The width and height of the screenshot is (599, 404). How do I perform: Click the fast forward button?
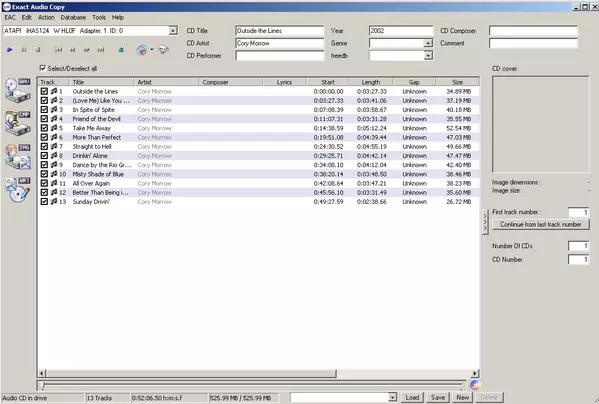click(87, 50)
